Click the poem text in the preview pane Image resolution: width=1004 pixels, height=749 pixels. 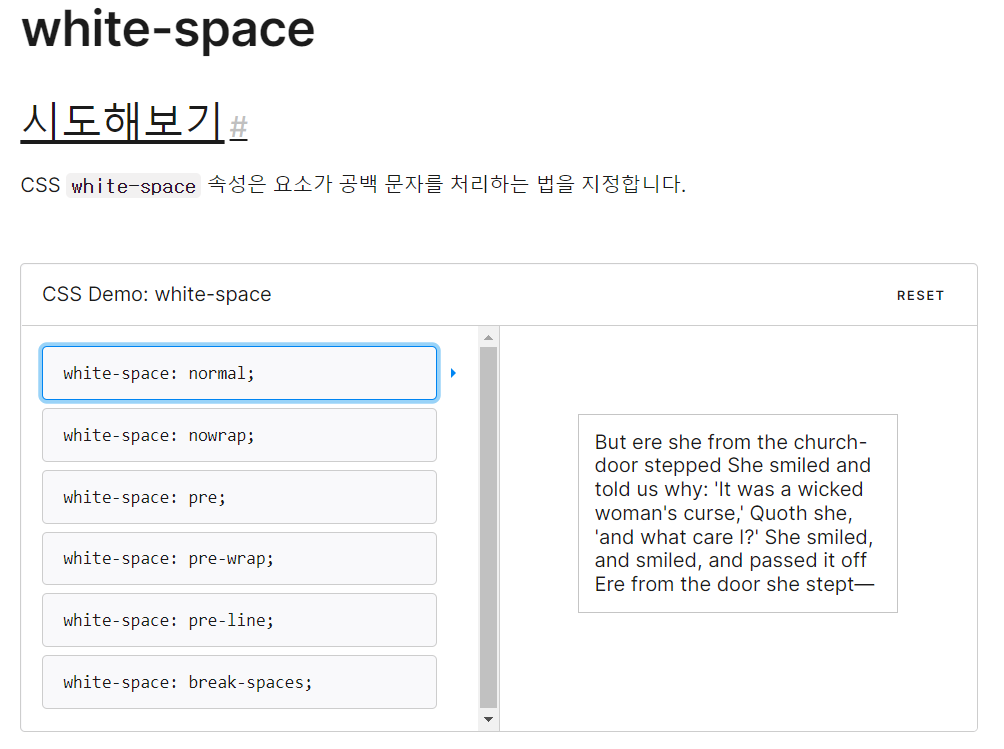tap(737, 513)
